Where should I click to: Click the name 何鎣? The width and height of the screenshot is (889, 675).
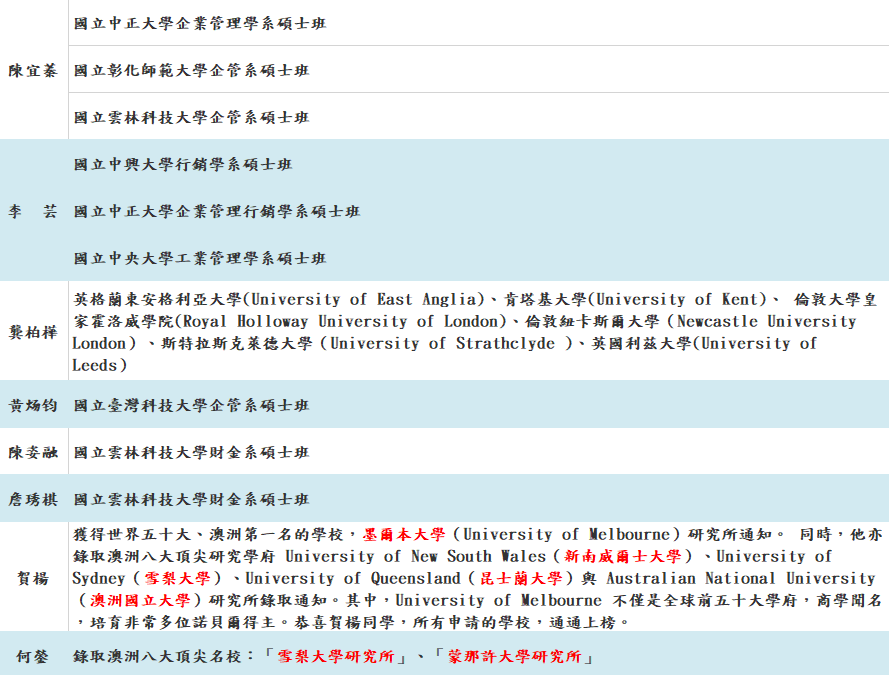[33, 656]
